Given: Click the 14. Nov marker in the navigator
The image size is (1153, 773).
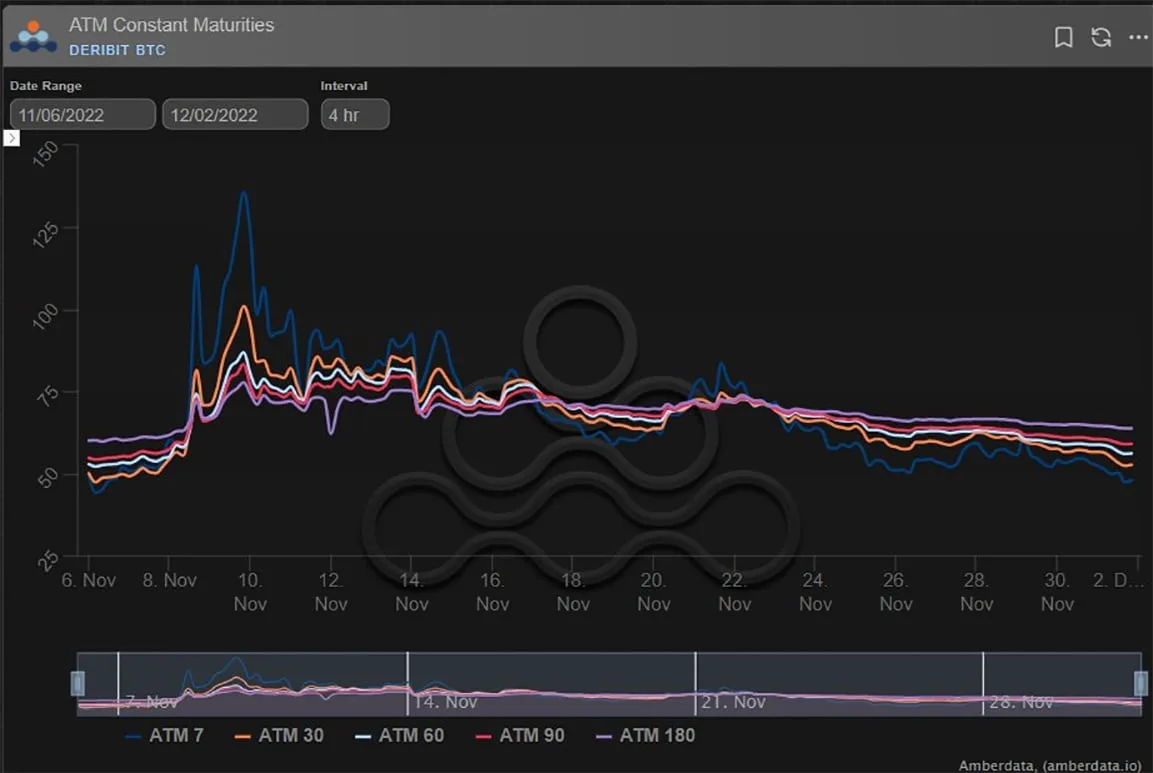Looking at the screenshot, I should (x=445, y=702).
